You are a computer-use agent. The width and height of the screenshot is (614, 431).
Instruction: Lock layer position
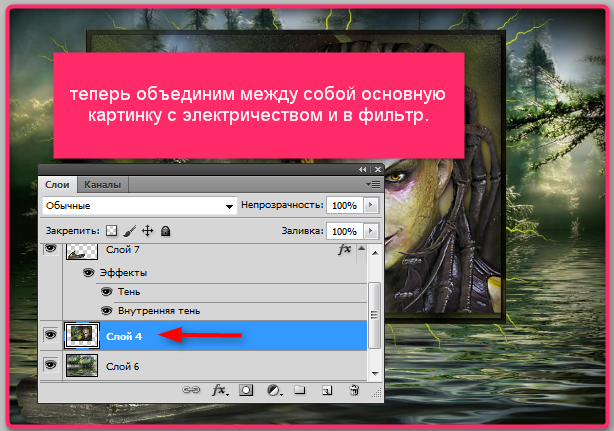click(x=147, y=231)
